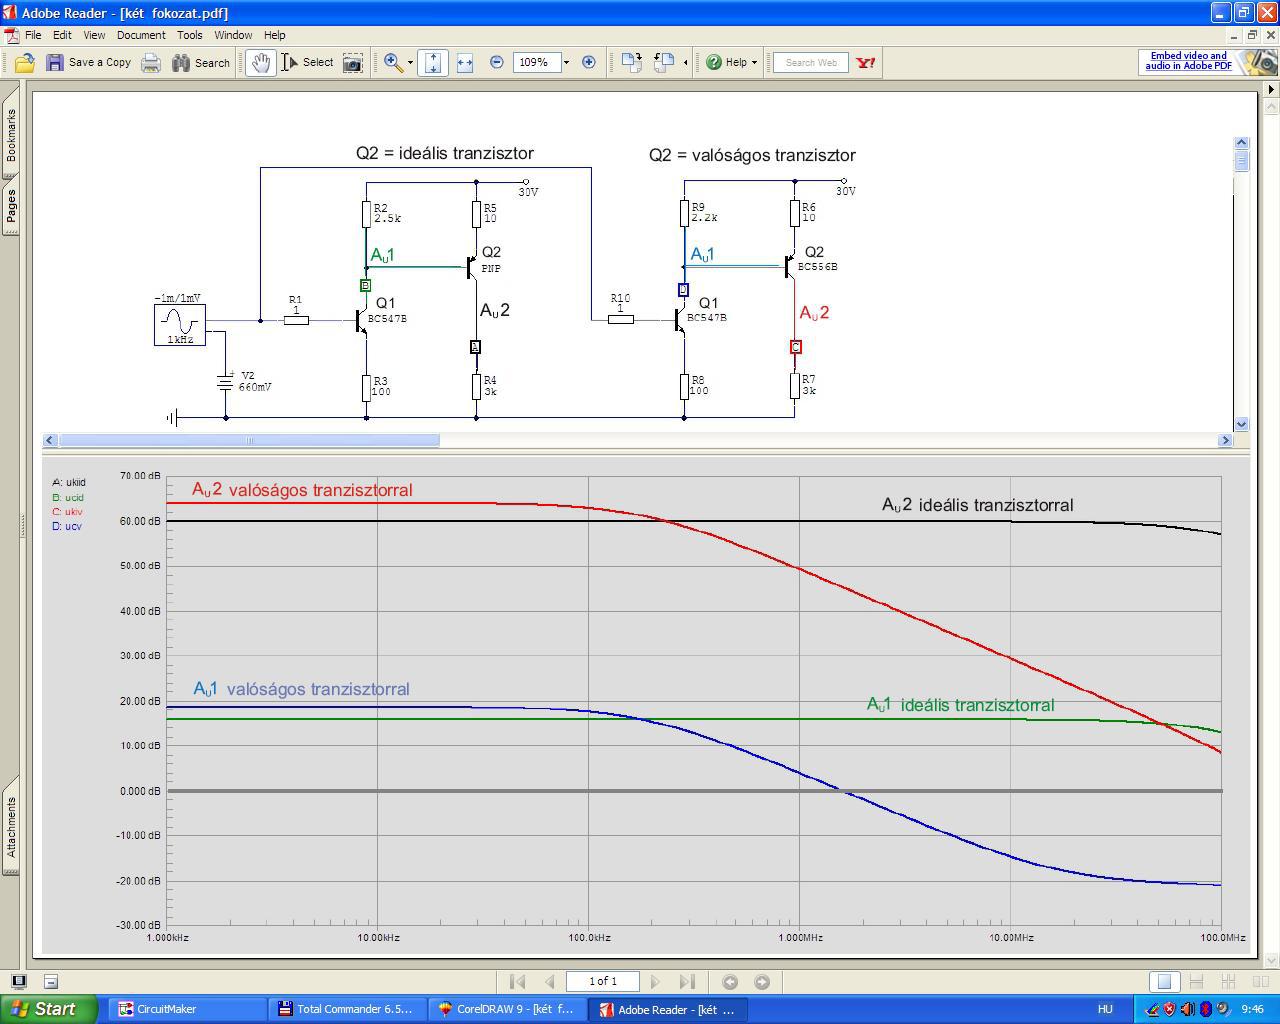Toggle Fit Page view mode
The width and height of the screenshot is (1280, 1024).
(433, 63)
